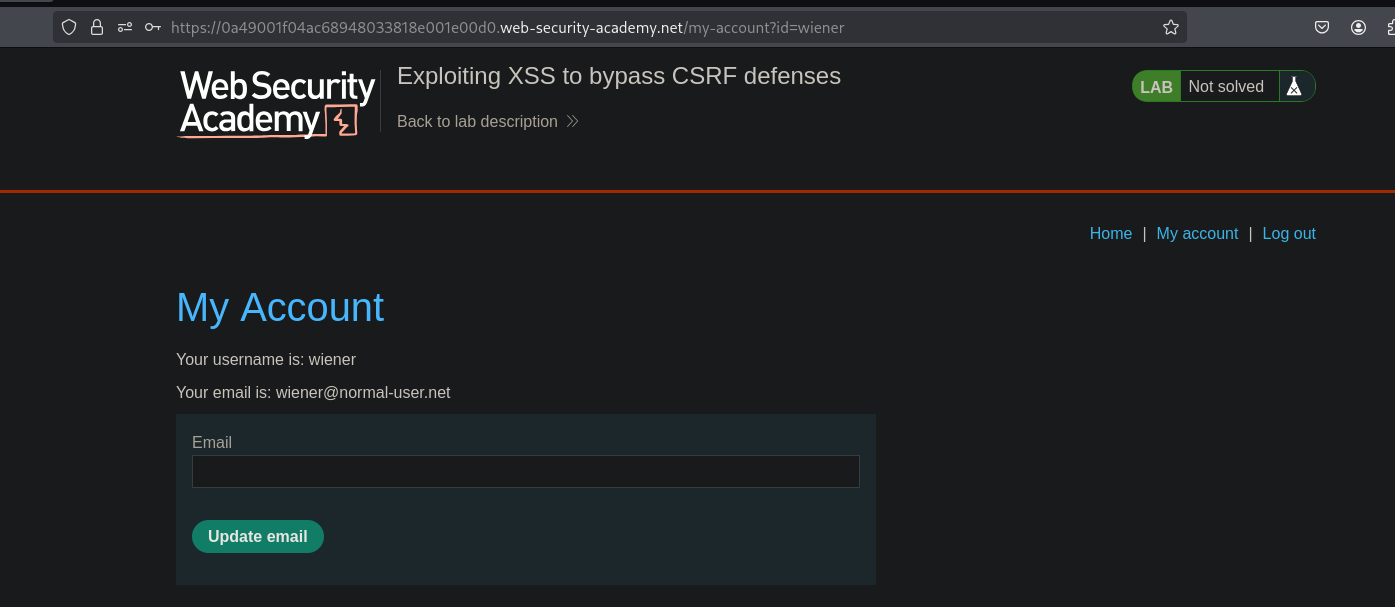Save page to Pocket

1322,28
